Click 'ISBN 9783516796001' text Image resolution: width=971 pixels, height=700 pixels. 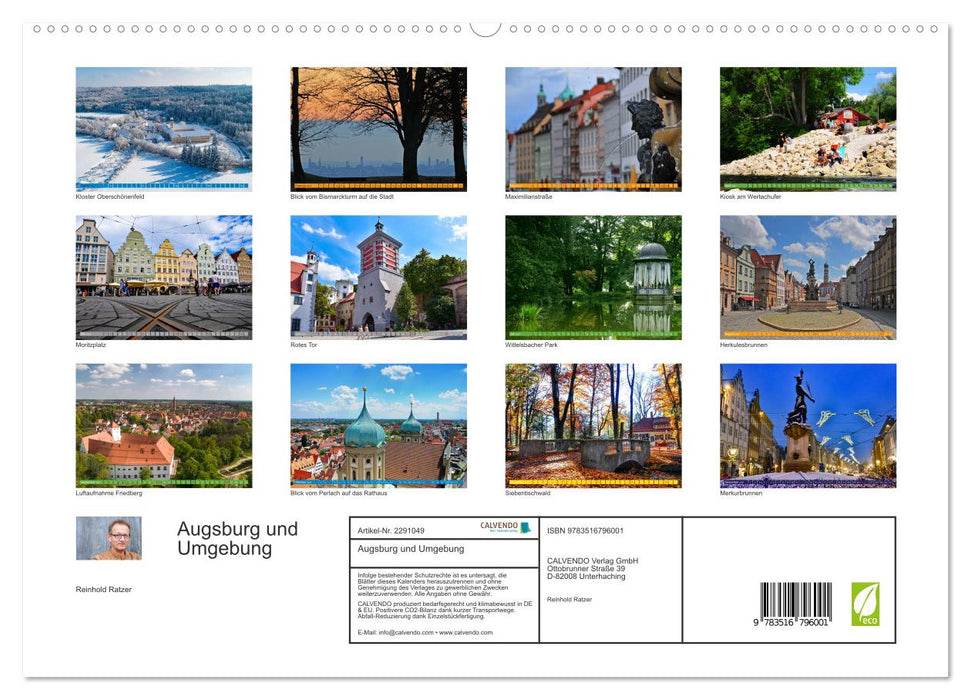(585, 531)
